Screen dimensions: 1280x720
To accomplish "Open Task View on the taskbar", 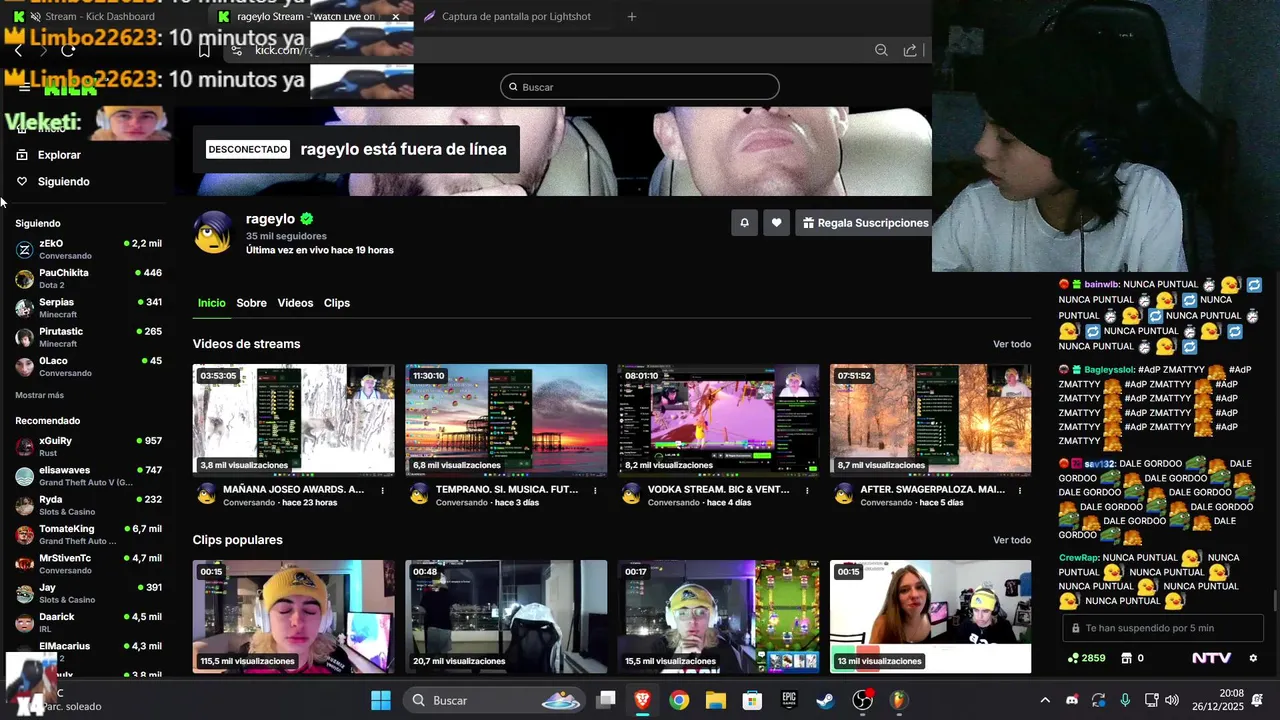I will point(606,700).
